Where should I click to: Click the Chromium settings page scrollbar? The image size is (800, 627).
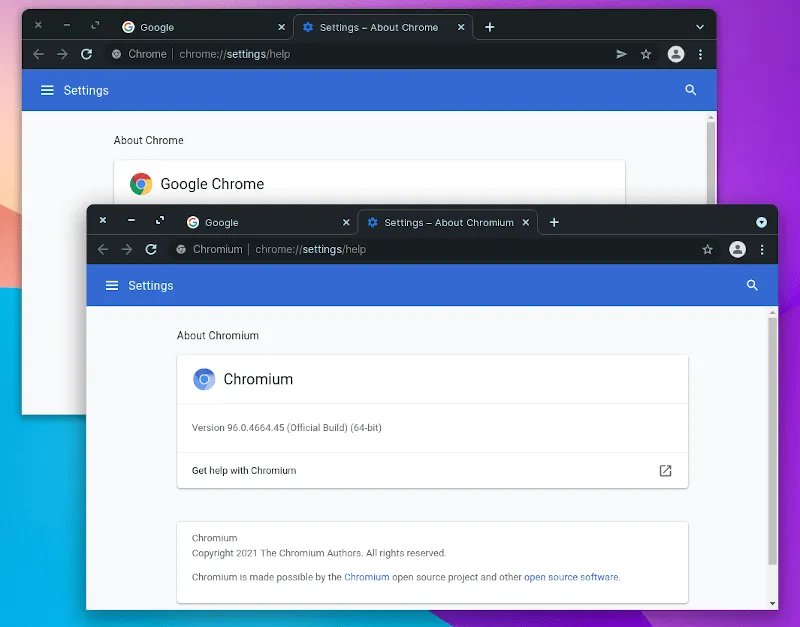(772, 450)
